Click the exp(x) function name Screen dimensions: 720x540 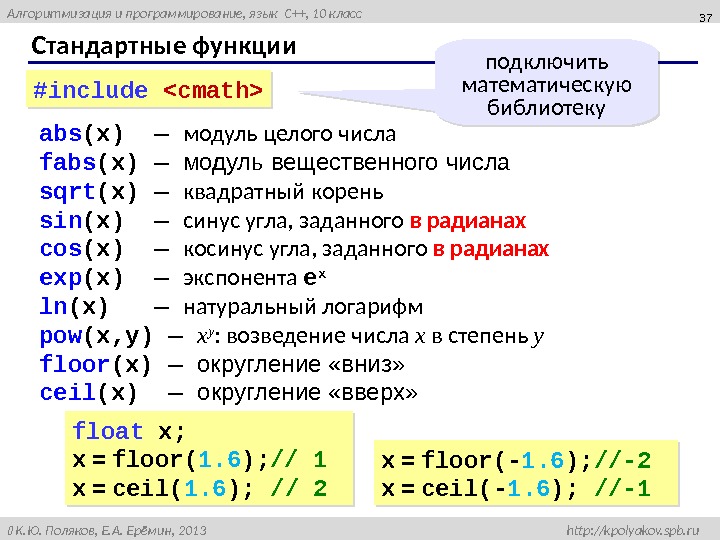pos(81,278)
